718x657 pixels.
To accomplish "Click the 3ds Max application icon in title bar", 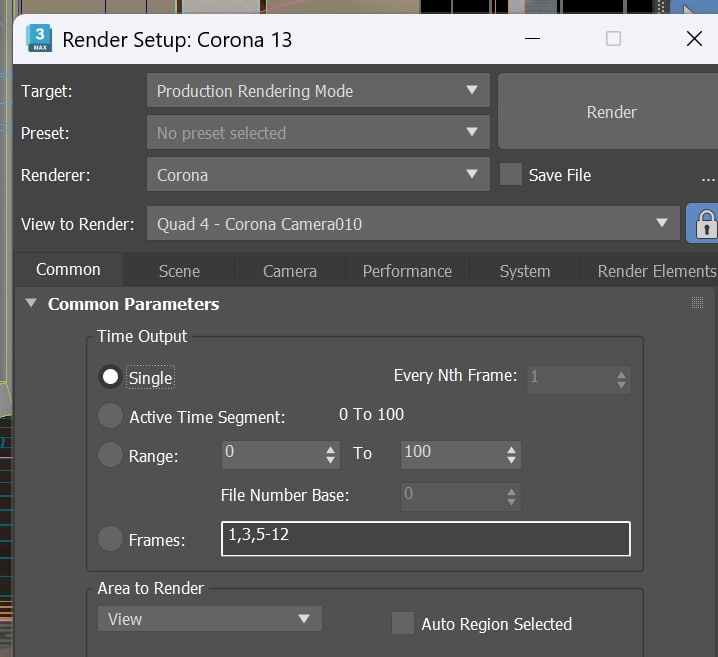I will click(39, 38).
